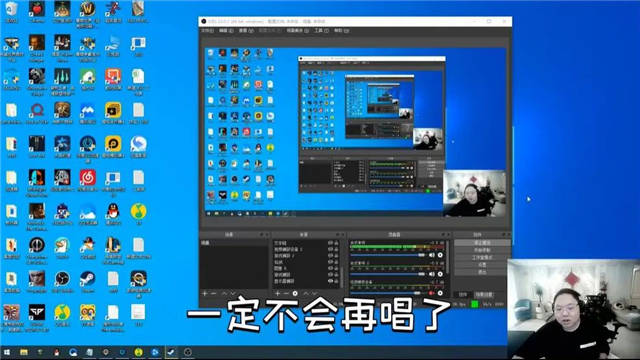This screenshot has height=360, width=640.
Task: Move the source up in the Sources panel
Action: (306, 293)
